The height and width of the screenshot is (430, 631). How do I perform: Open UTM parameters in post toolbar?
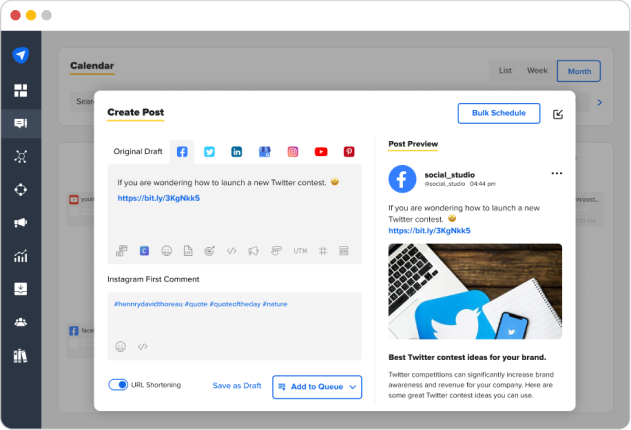tap(300, 251)
